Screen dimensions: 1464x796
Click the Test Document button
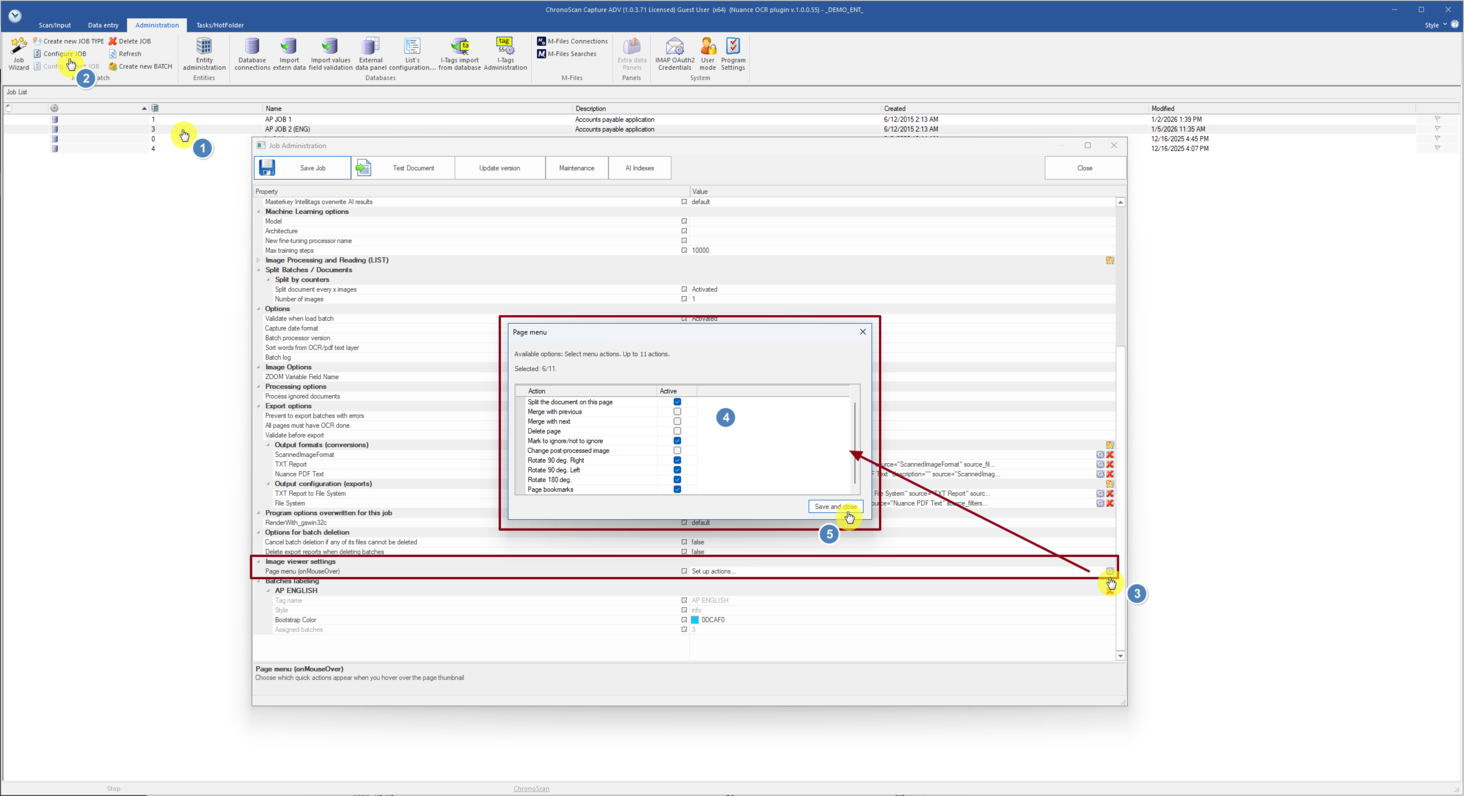point(403,168)
